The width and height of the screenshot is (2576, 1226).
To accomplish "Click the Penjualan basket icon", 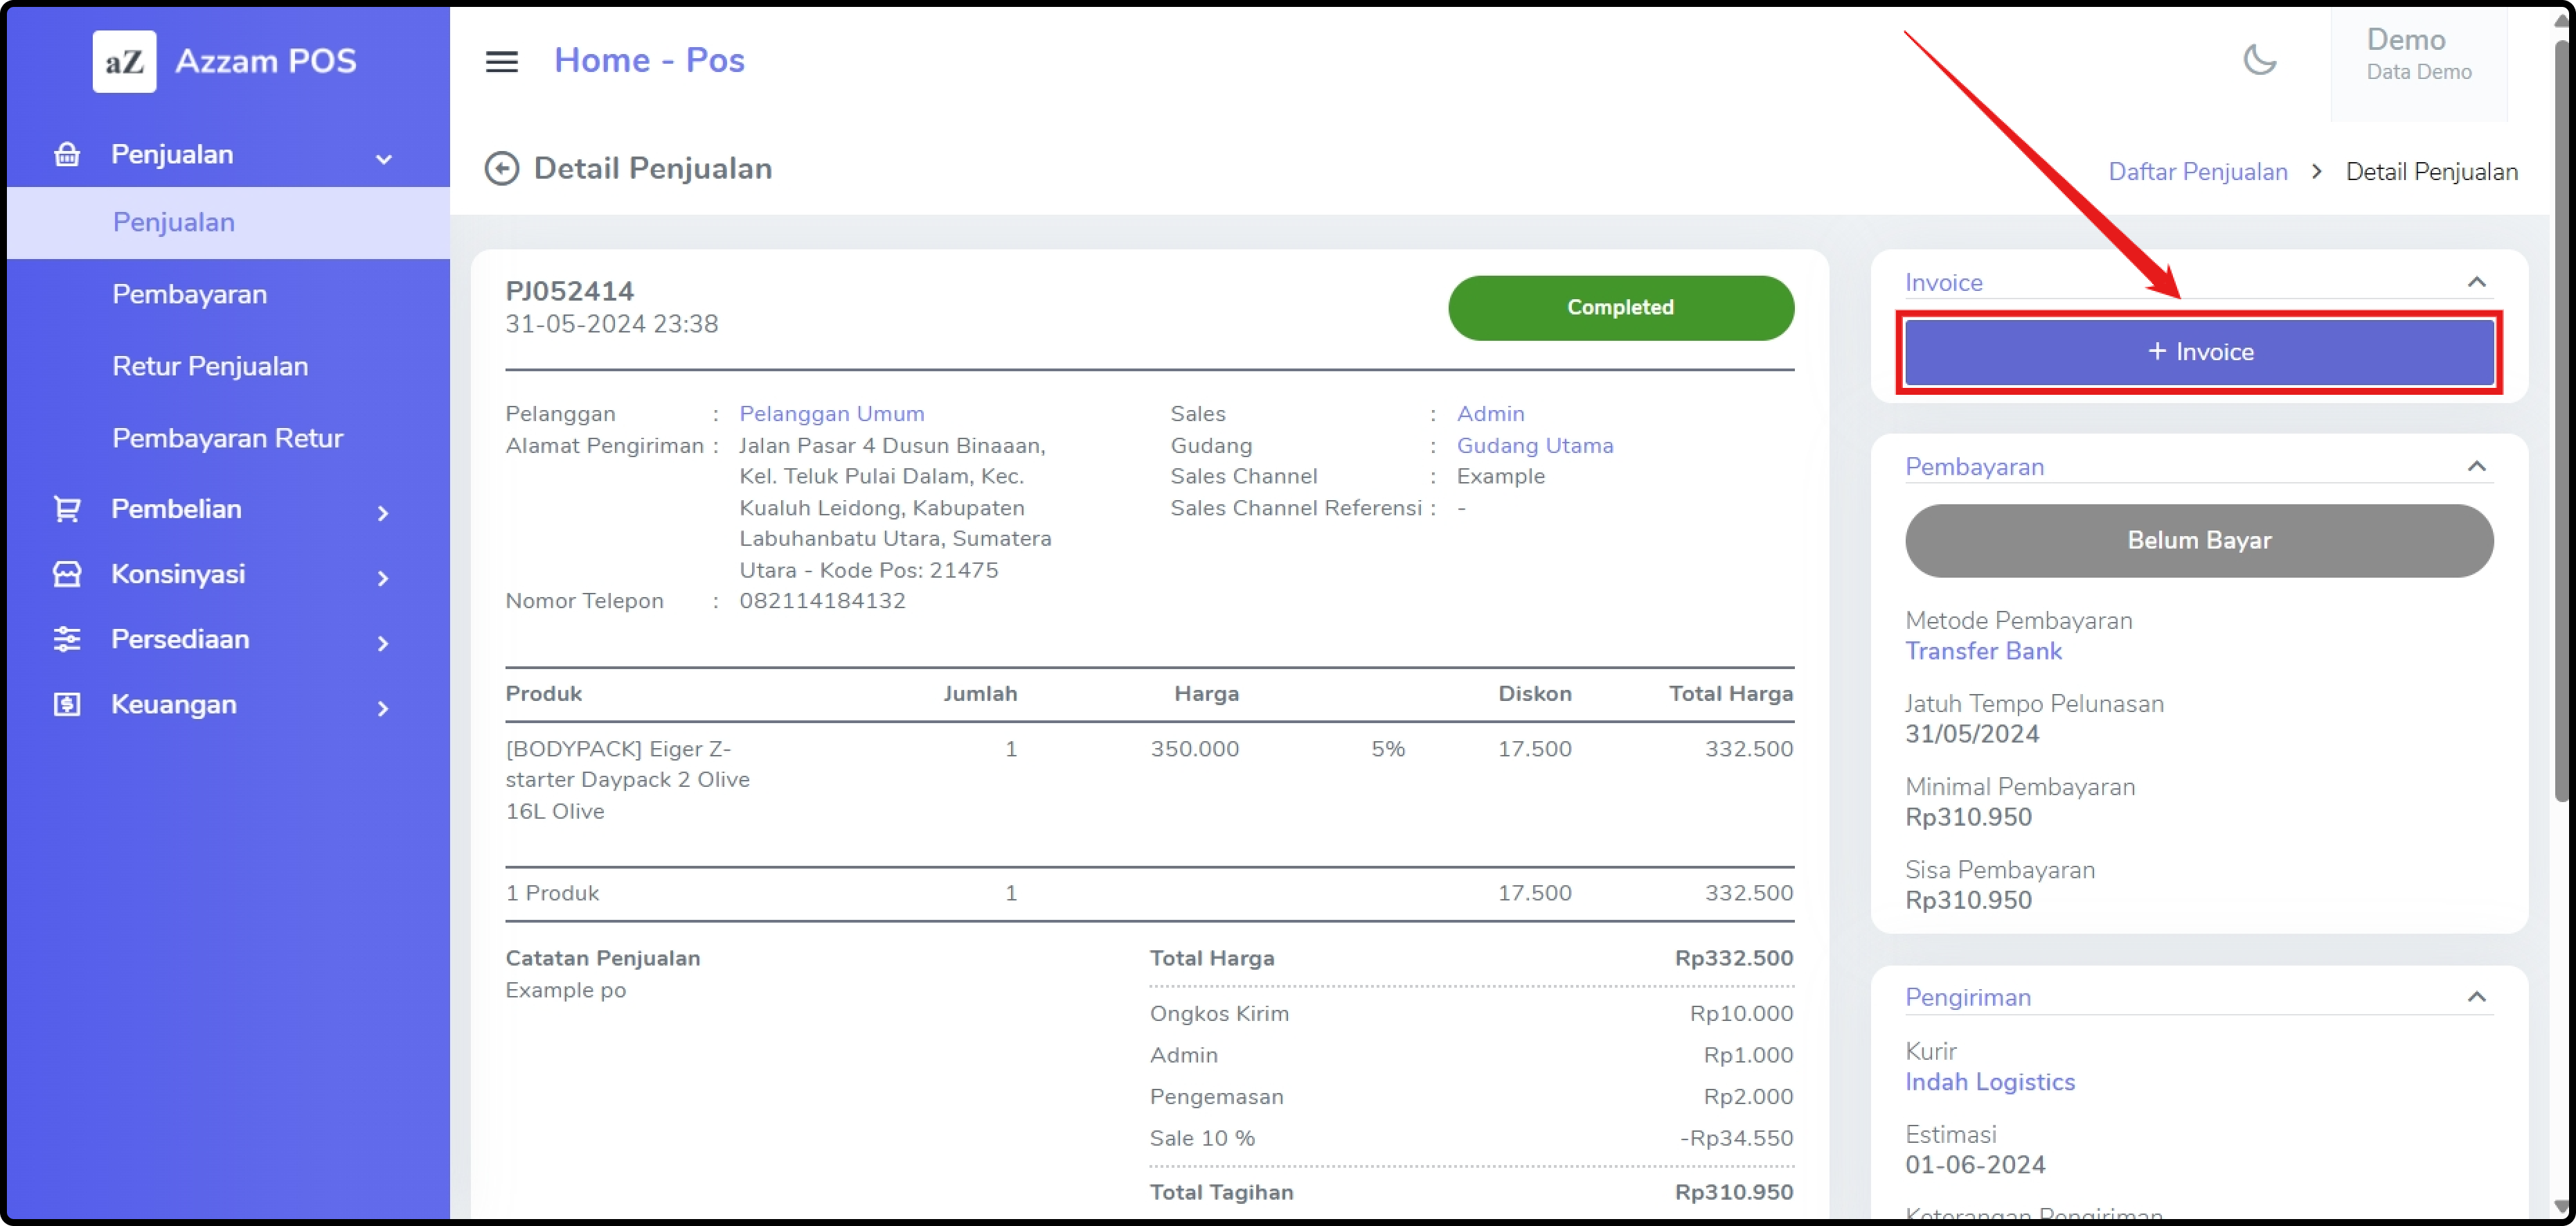I will (67, 155).
